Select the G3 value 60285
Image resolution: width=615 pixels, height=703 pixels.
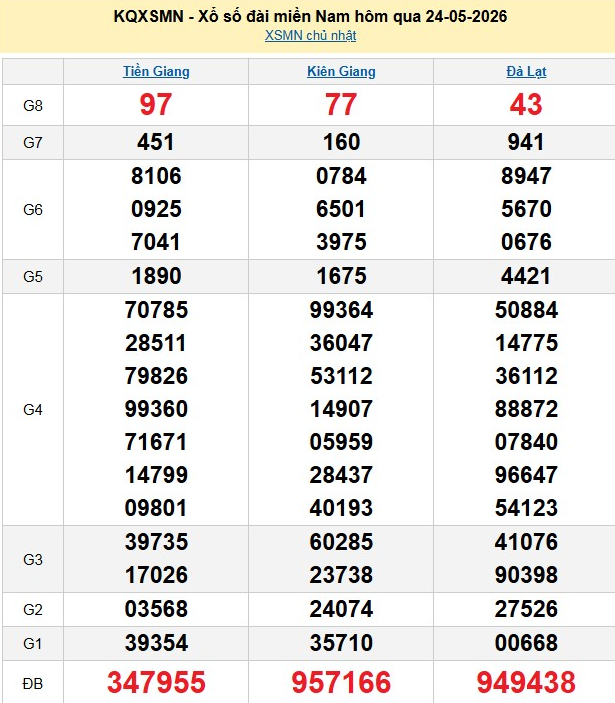pyautogui.click(x=341, y=542)
